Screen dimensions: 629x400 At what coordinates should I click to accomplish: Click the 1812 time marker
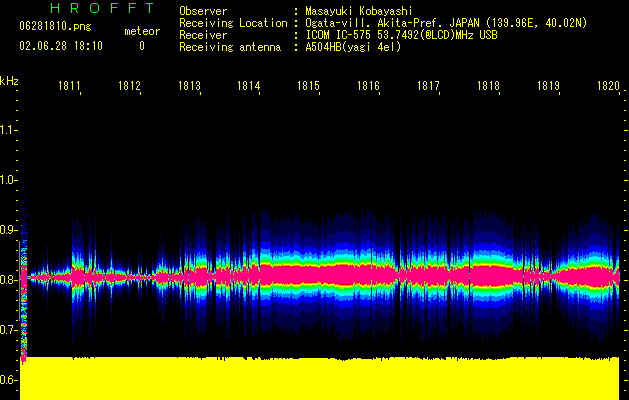point(129,86)
